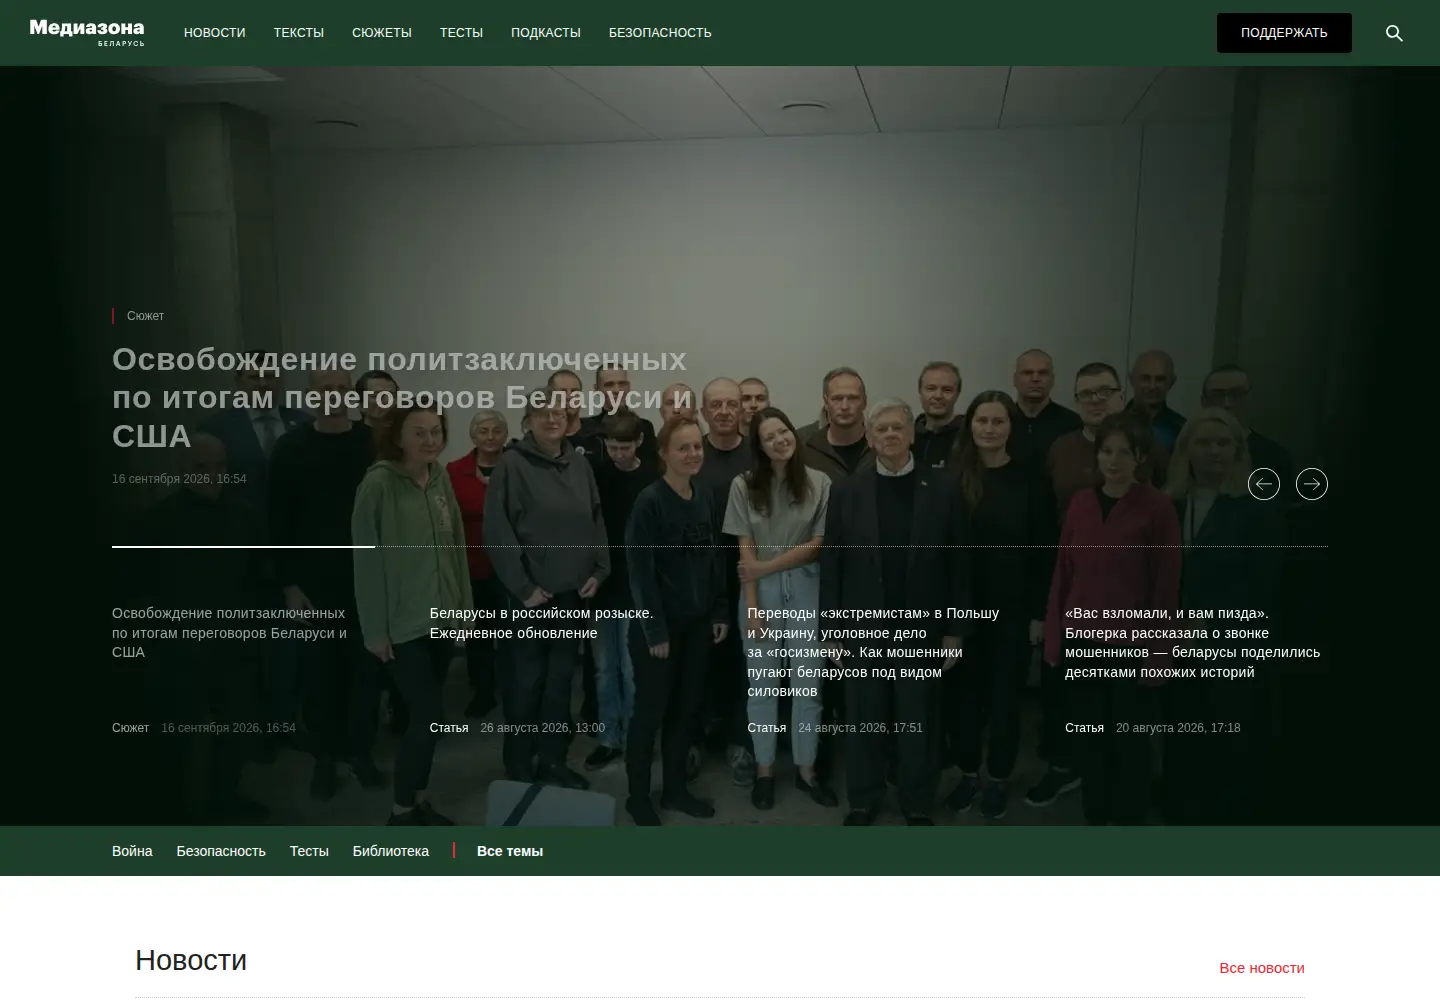Viewport: 1440px width, 1000px height.
Task: Open the Тесты topic in green bar
Action: [309, 851]
